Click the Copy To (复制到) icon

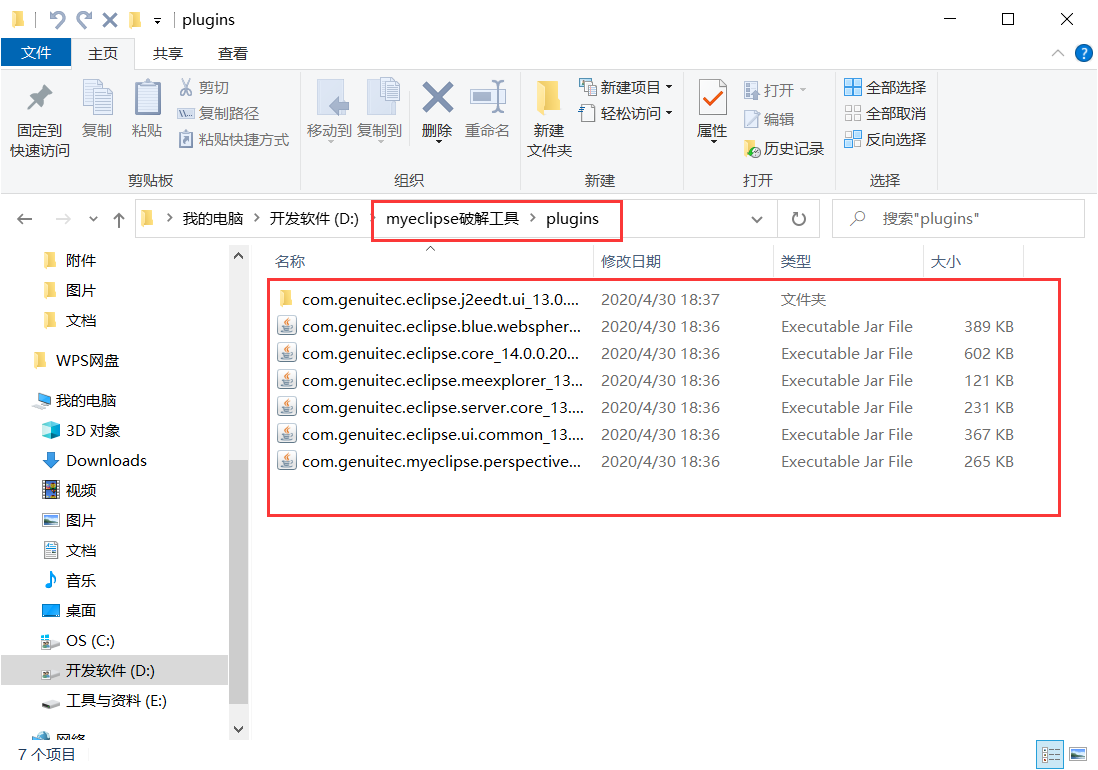(382, 97)
